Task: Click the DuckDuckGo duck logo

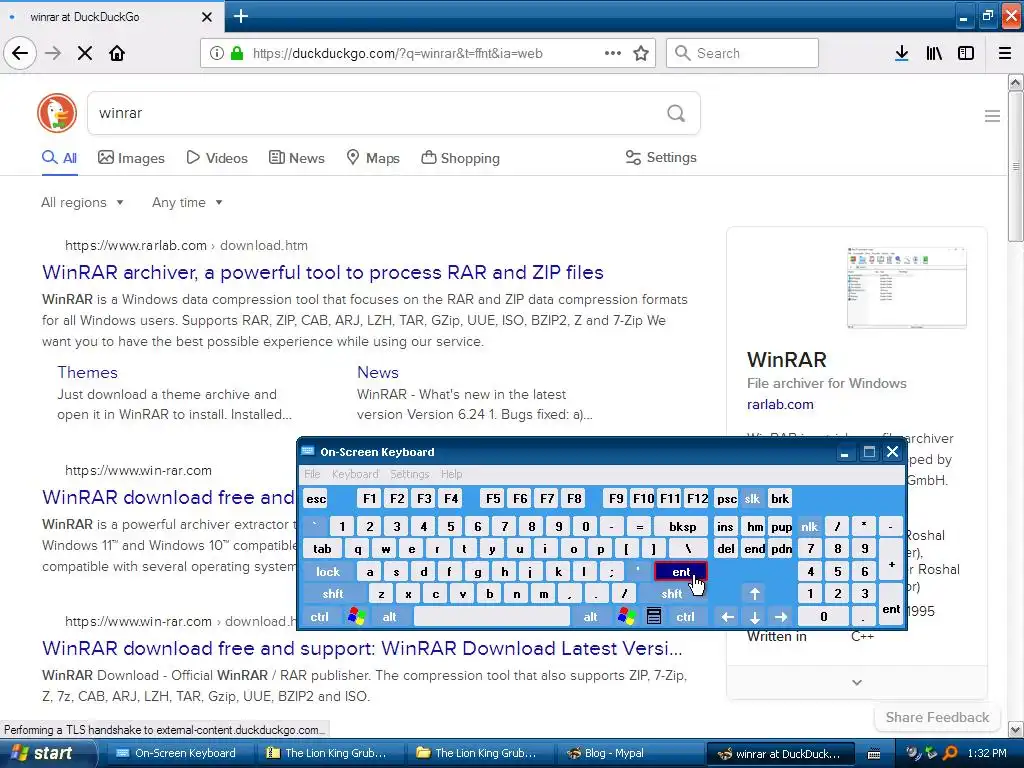Action: 57,113
